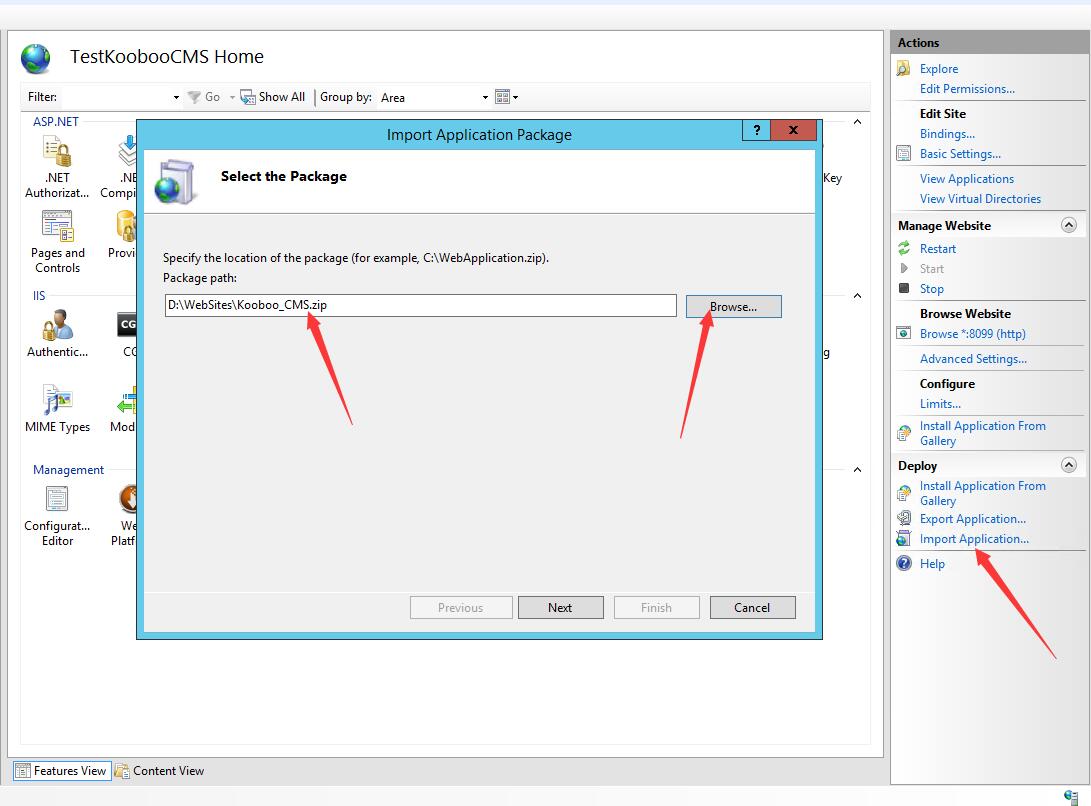Viewport: 1091px width, 806px height.
Task: Open the Authentication feature icon
Action: click(x=57, y=326)
